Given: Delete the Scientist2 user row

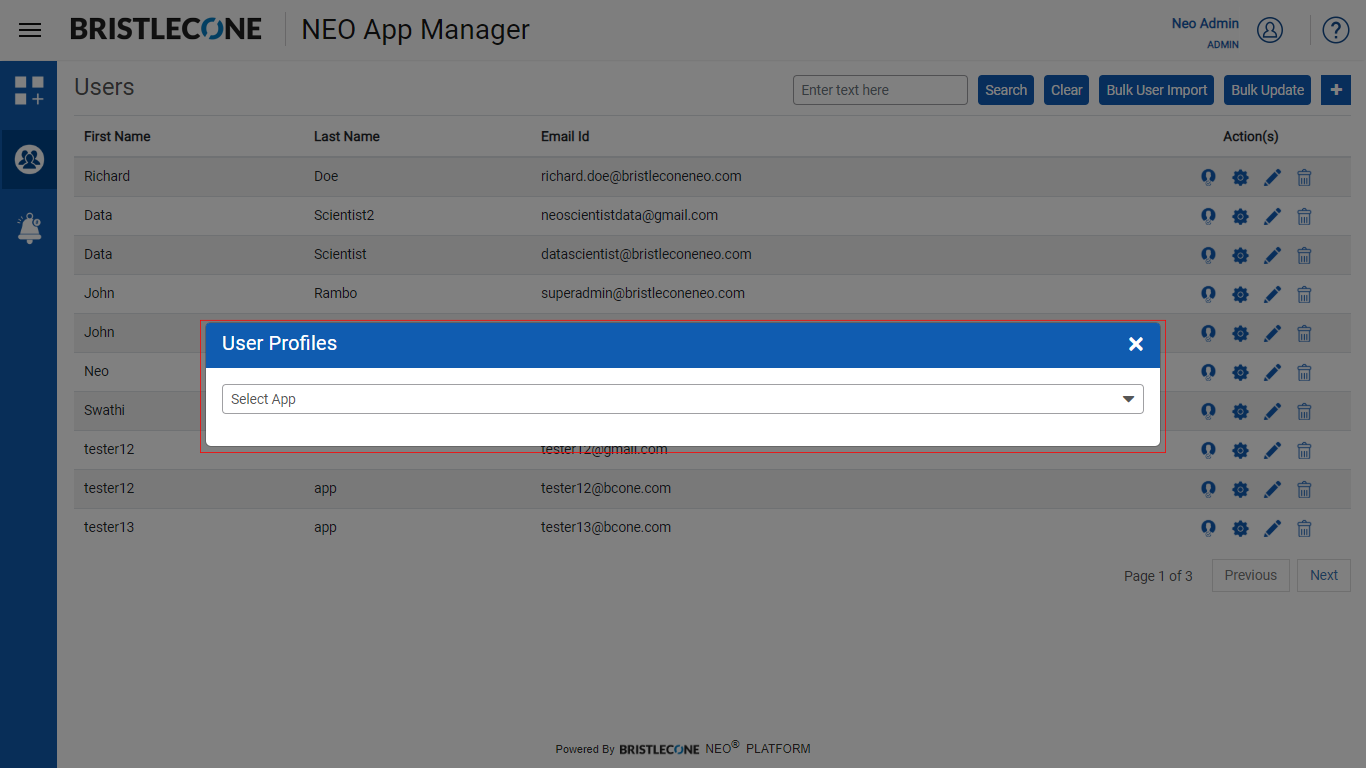Looking at the screenshot, I should 1304,216.
